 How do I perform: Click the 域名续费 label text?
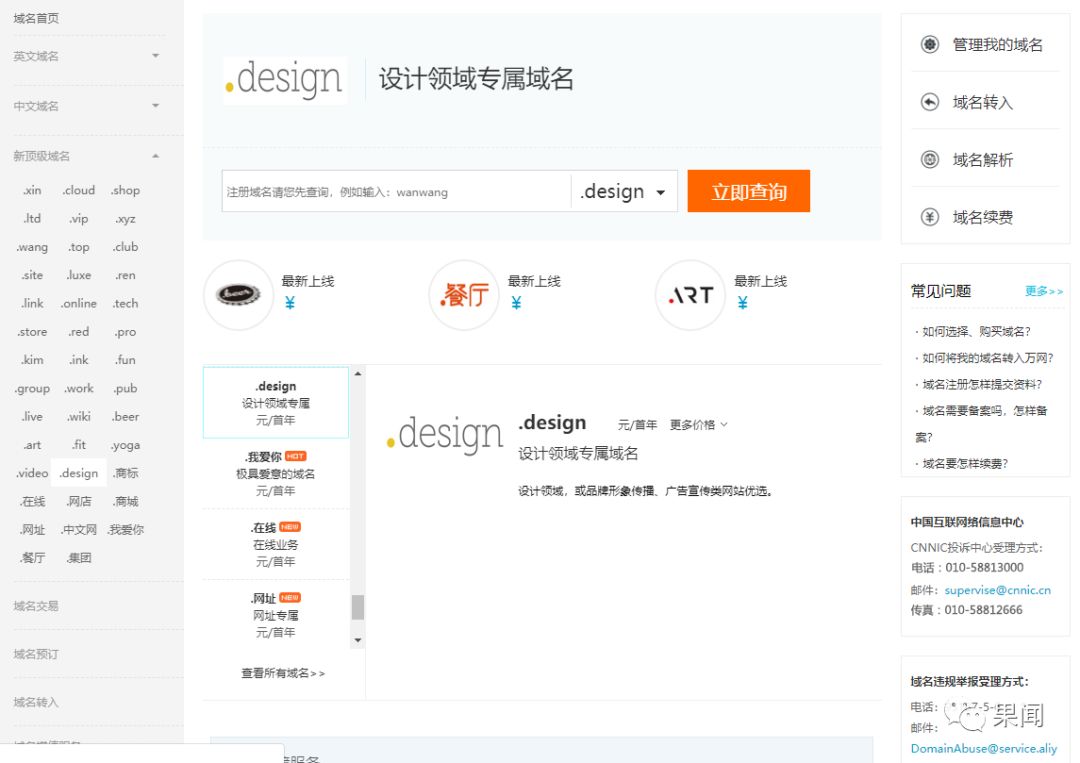coord(982,218)
